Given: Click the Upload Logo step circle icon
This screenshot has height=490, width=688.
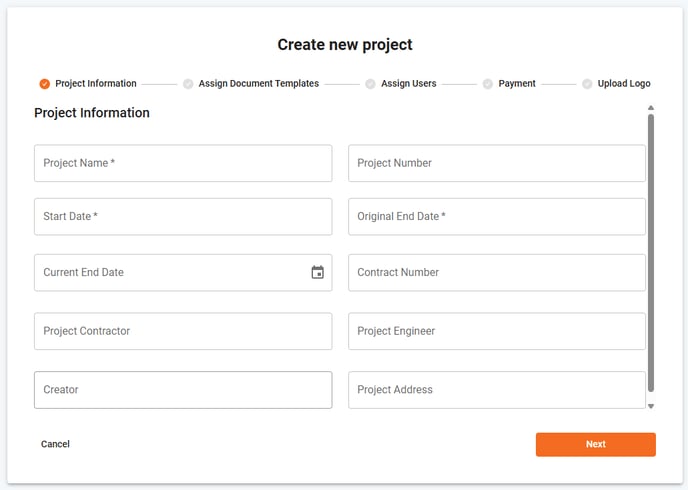Looking at the screenshot, I should 587,83.
